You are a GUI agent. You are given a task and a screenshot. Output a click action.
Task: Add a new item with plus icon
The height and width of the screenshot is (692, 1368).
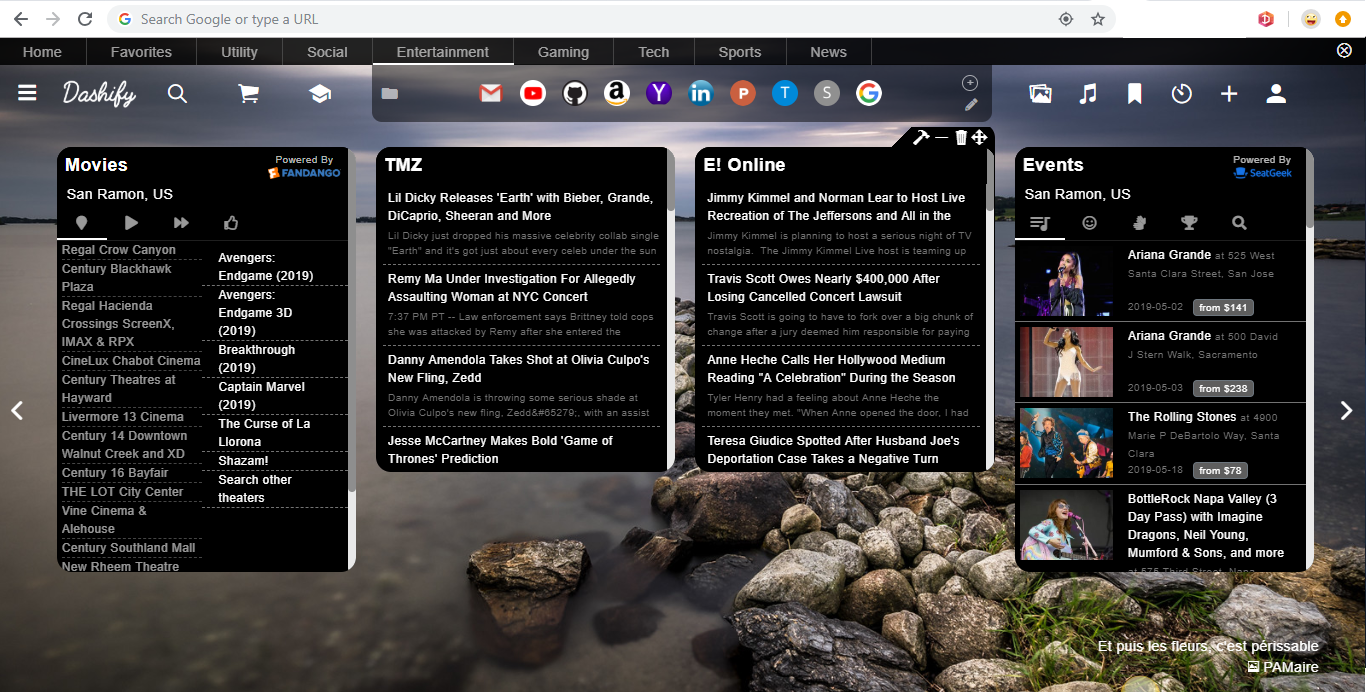pyautogui.click(x=1228, y=93)
